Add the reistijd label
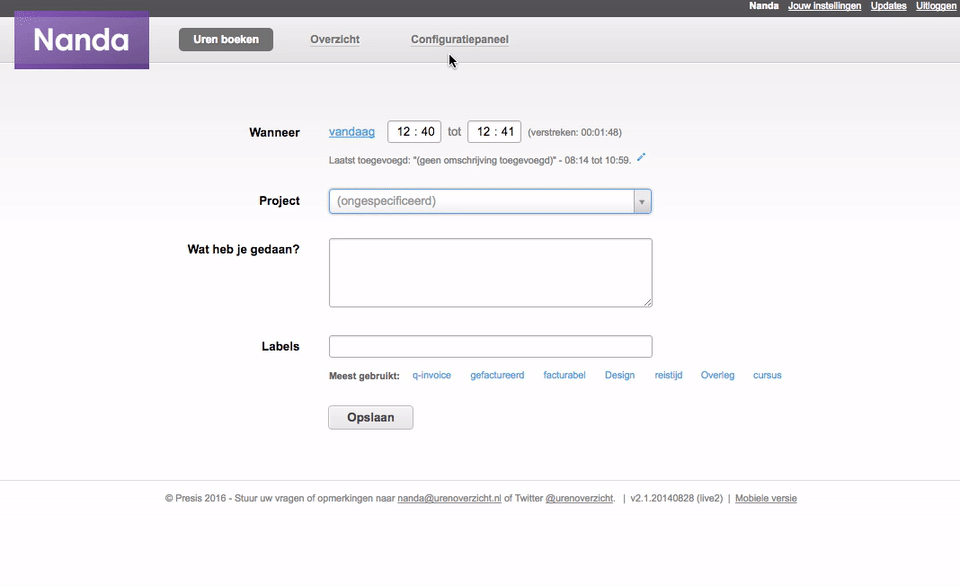 pyautogui.click(x=669, y=375)
